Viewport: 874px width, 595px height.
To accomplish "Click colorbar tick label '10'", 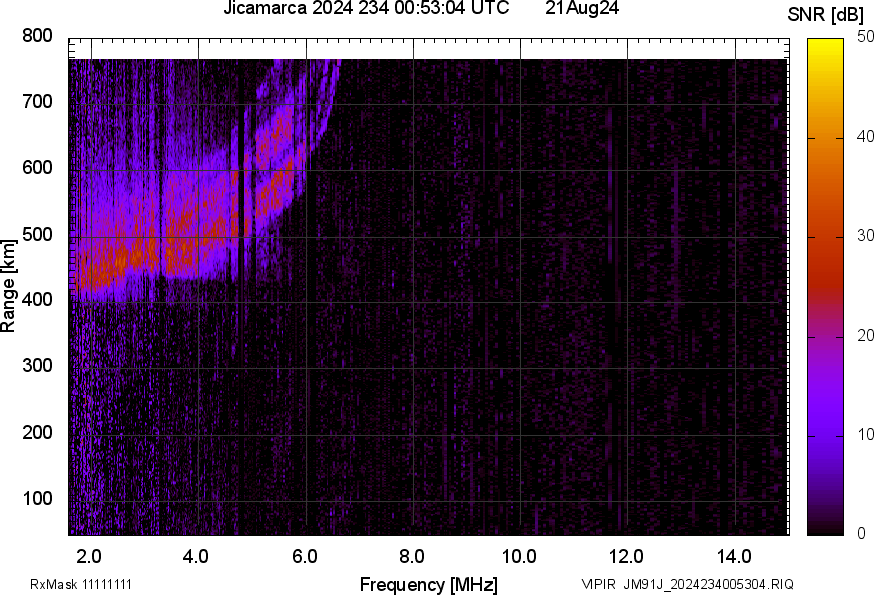I will [865, 434].
